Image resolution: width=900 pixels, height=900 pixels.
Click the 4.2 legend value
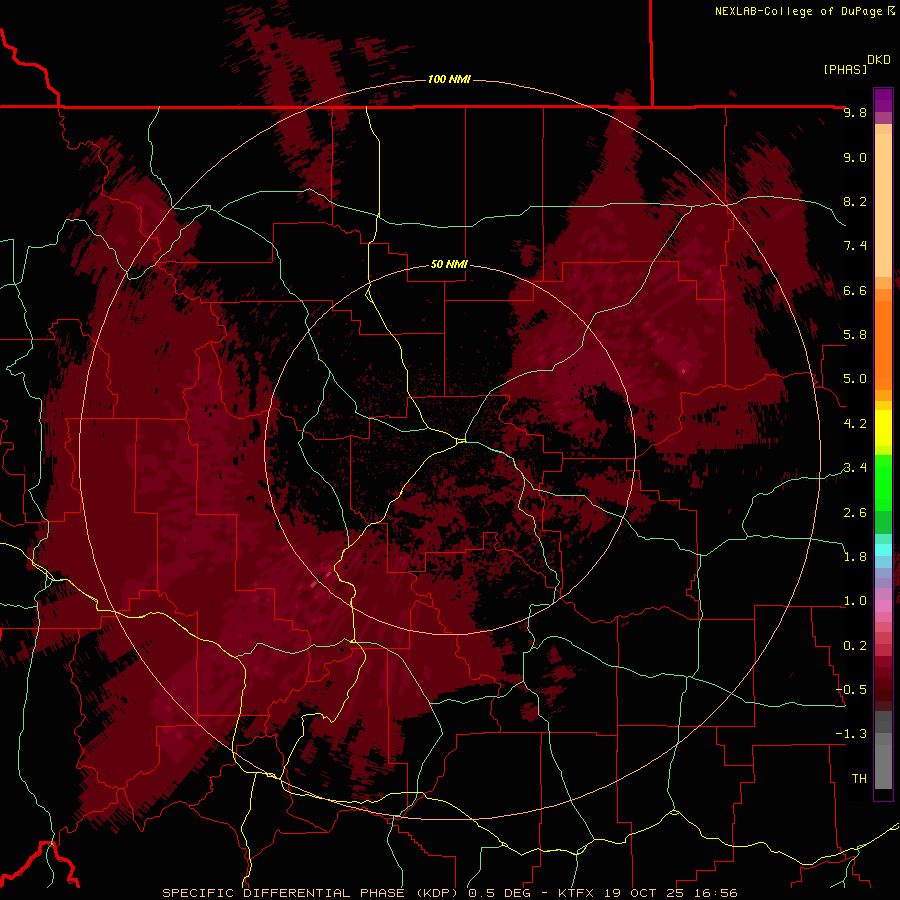click(x=855, y=424)
